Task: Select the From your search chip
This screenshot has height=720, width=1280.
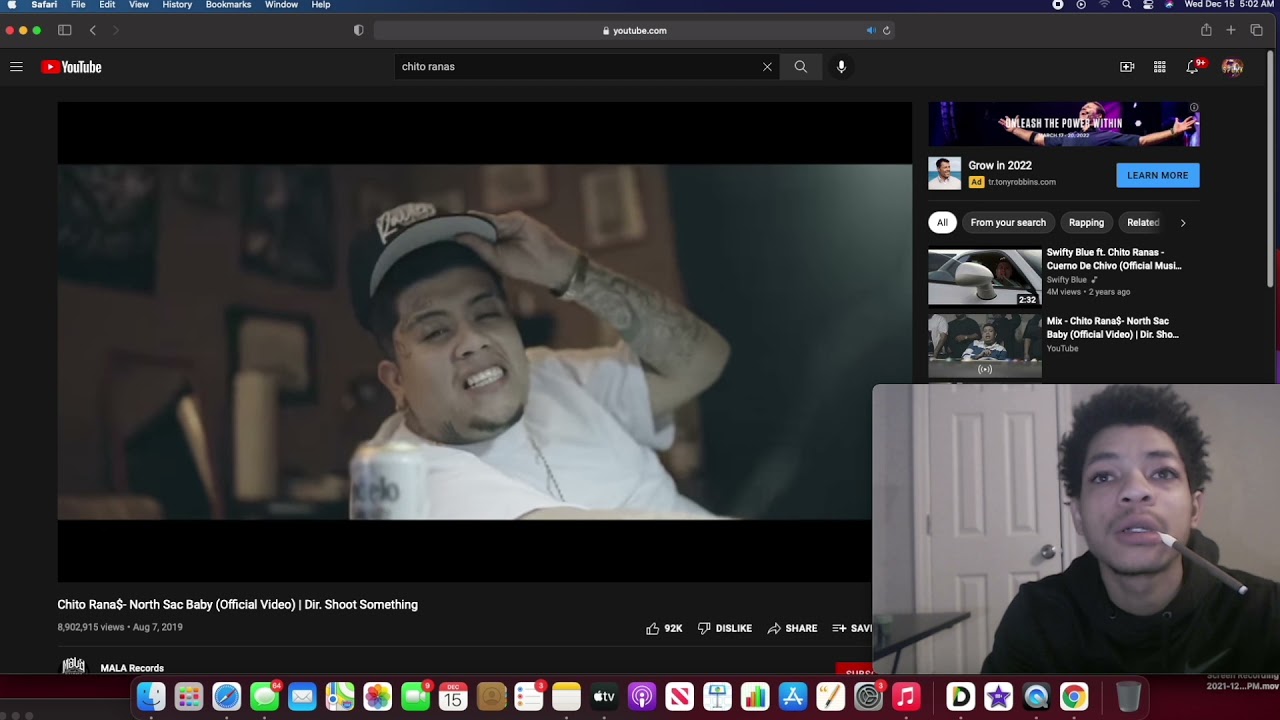Action: (1008, 223)
